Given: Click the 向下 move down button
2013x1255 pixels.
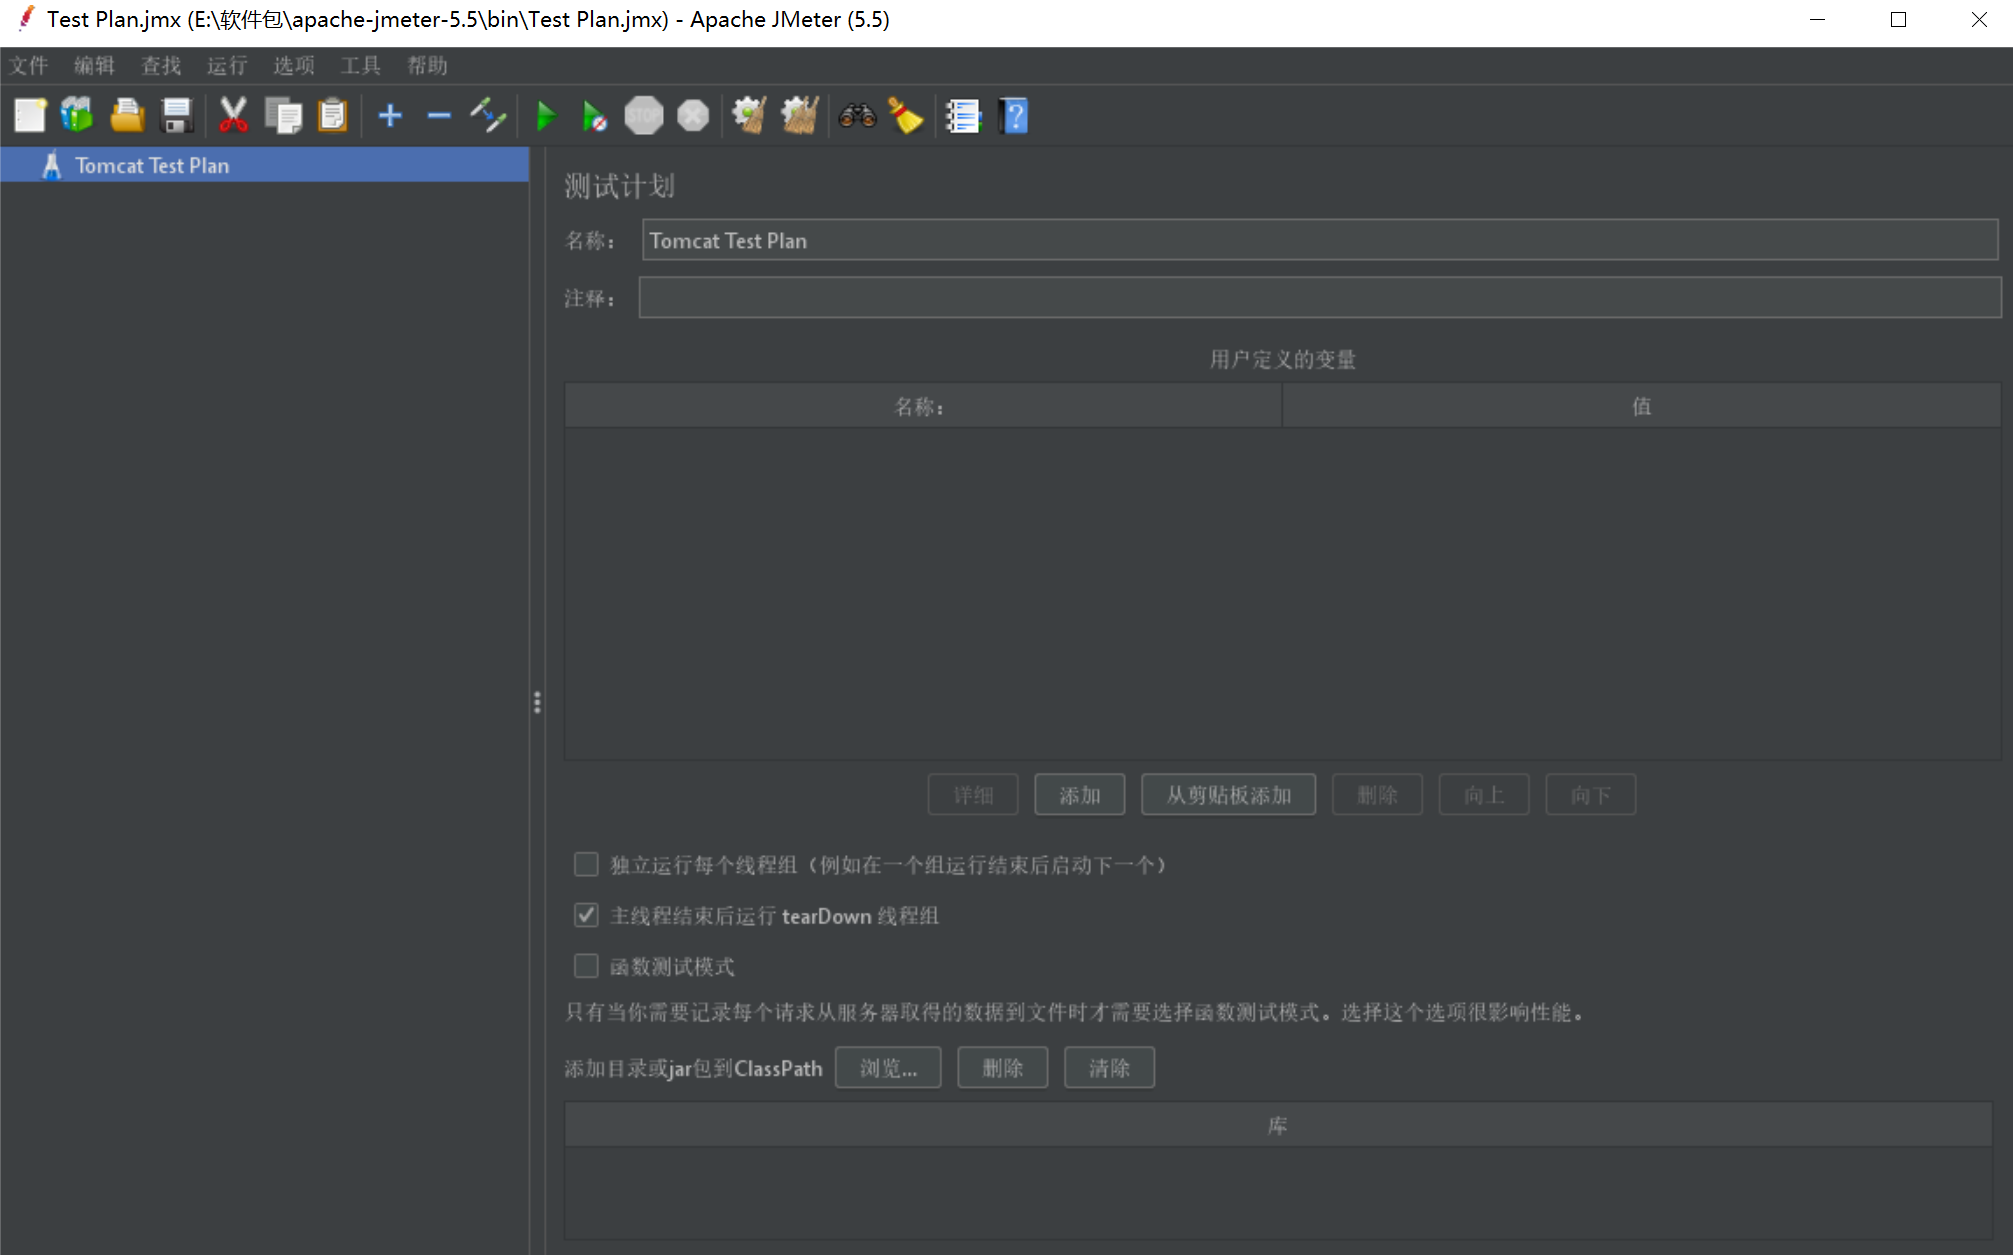Looking at the screenshot, I should point(1591,795).
